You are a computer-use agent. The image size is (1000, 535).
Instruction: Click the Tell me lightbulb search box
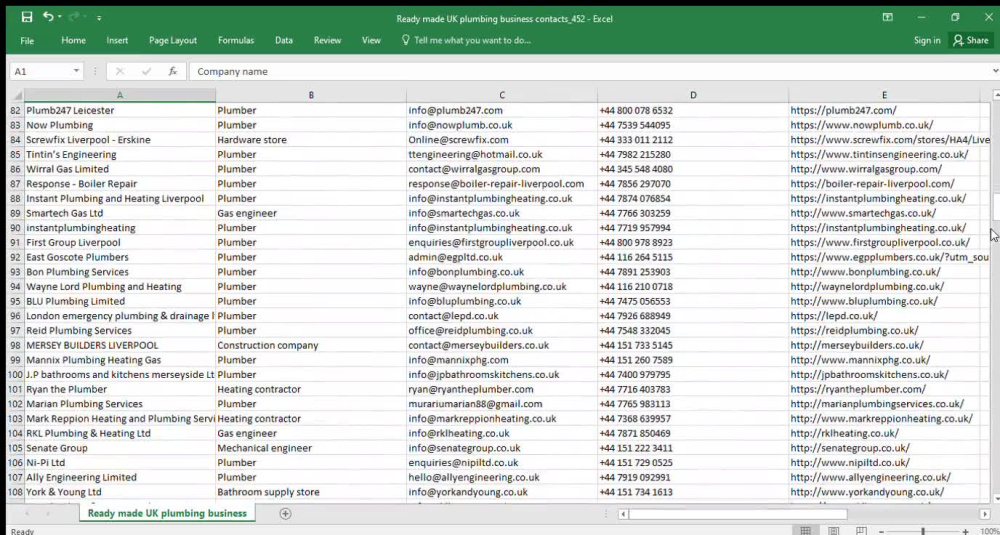(x=466, y=40)
